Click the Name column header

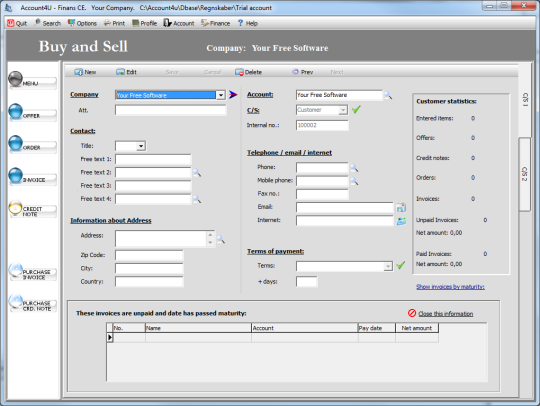(198, 328)
